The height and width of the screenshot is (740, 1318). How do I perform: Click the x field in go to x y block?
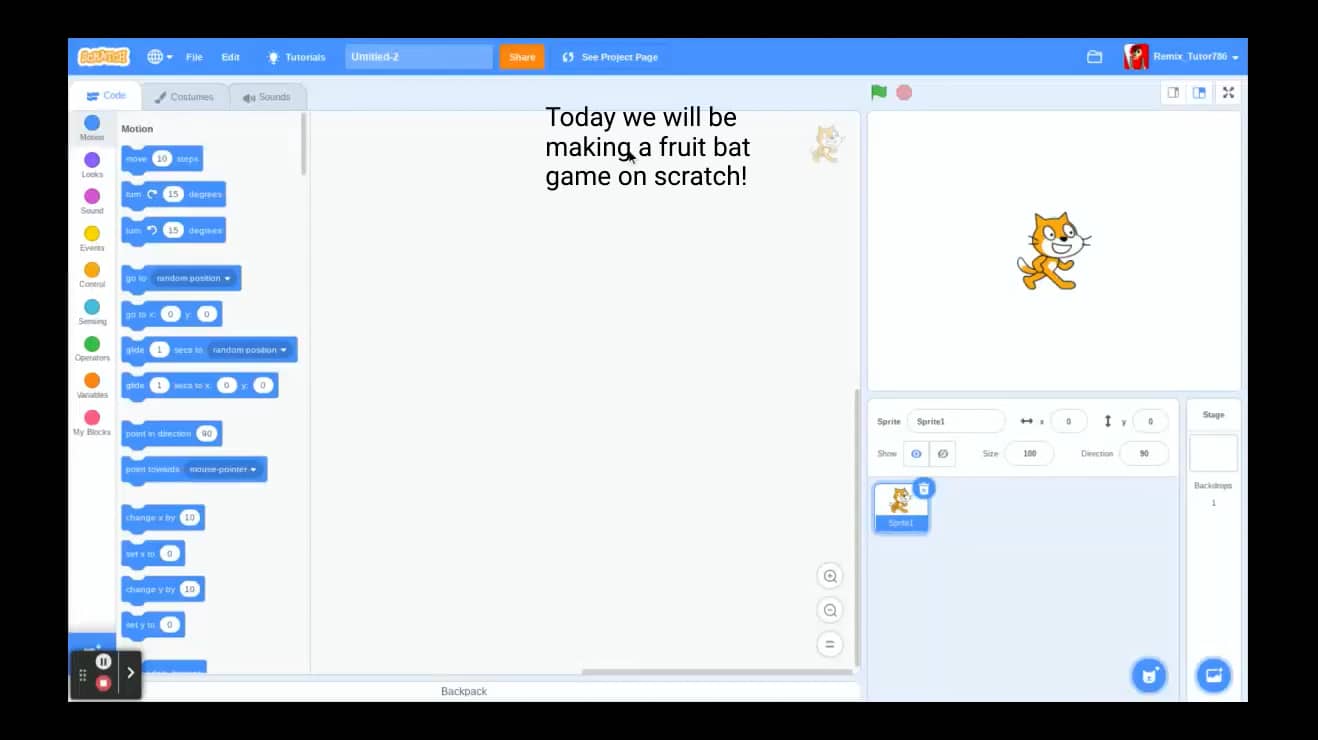(x=170, y=314)
